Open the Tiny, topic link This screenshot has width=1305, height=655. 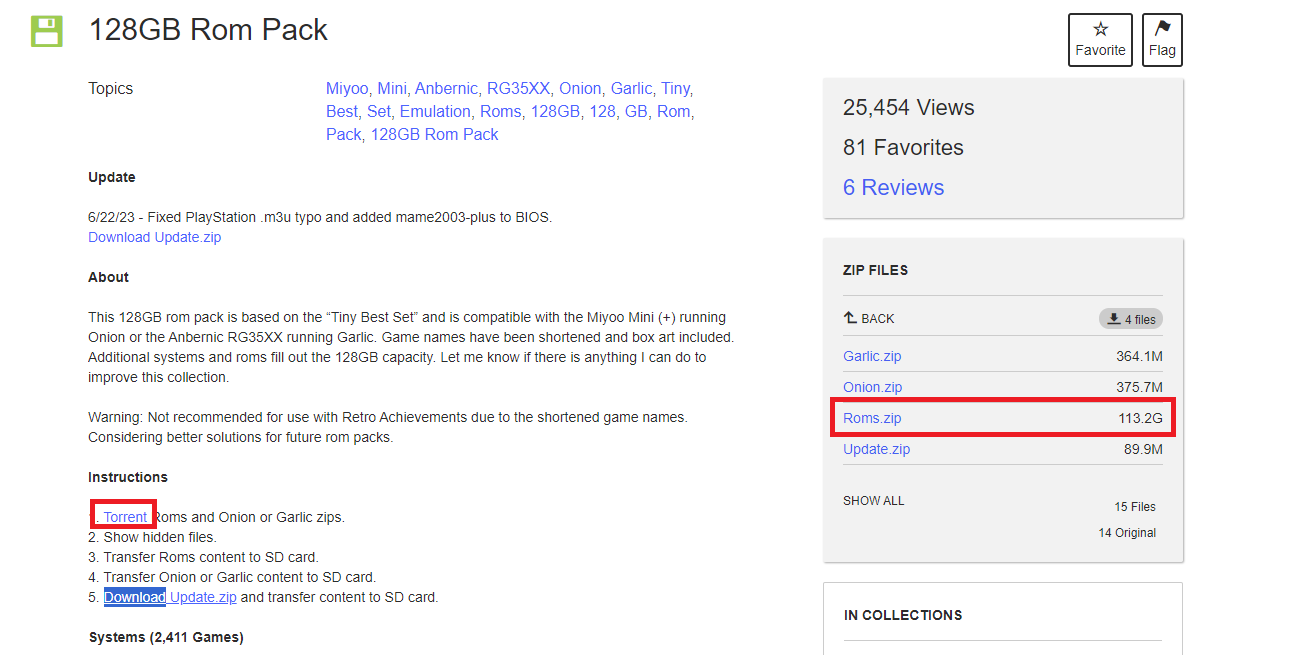click(677, 88)
